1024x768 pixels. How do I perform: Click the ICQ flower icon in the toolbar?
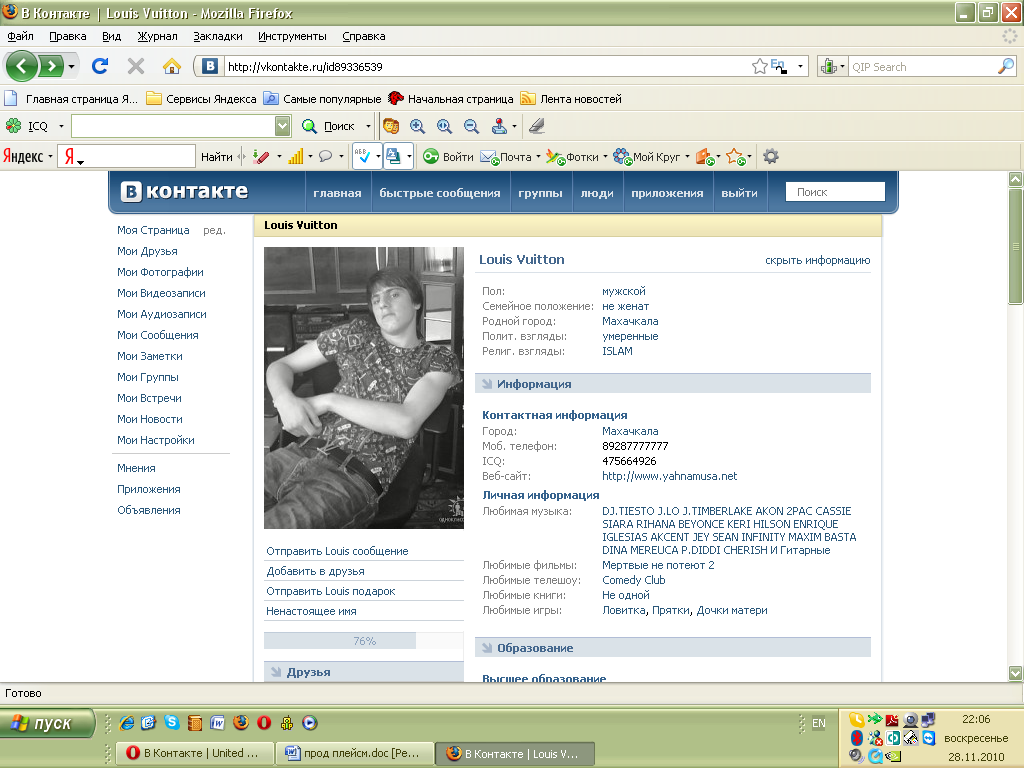click(13, 125)
